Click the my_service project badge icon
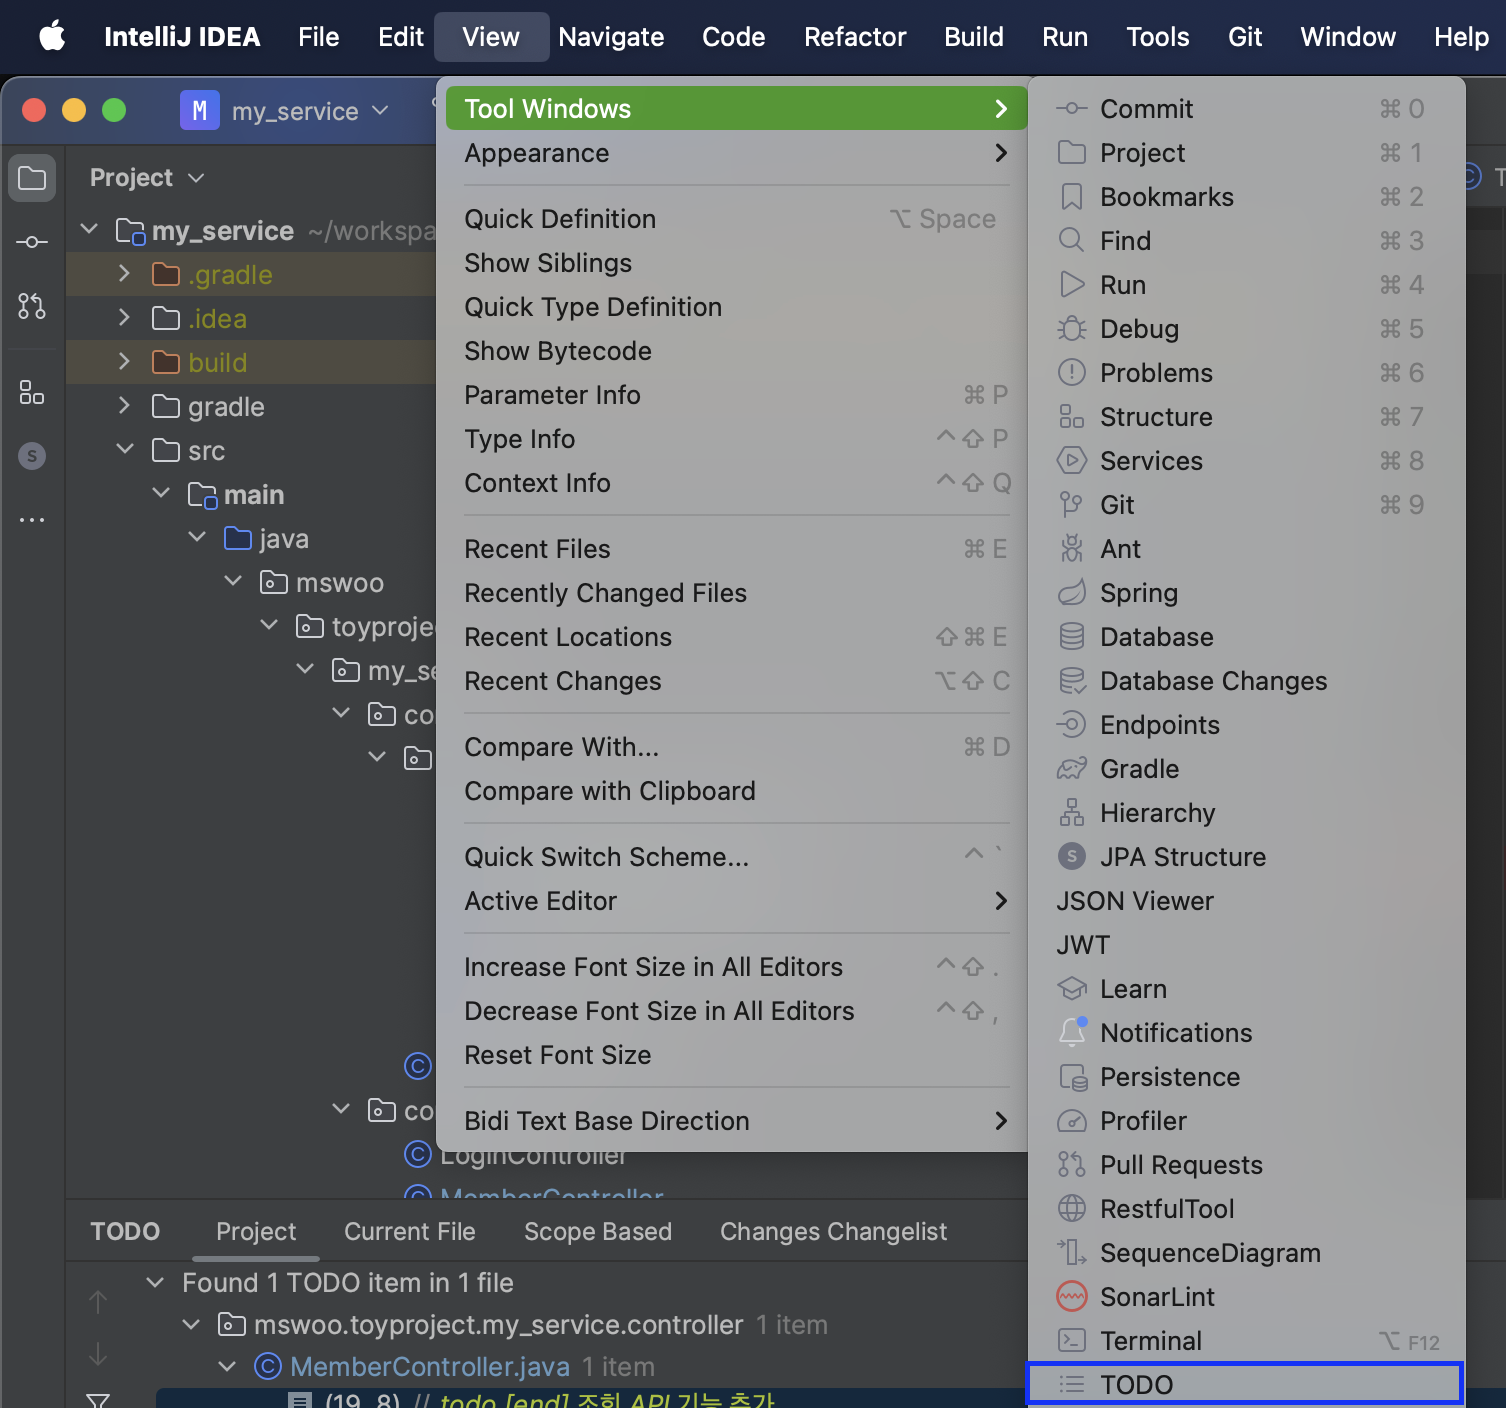This screenshot has height=1408, width=1506. [x=199, y=110]
